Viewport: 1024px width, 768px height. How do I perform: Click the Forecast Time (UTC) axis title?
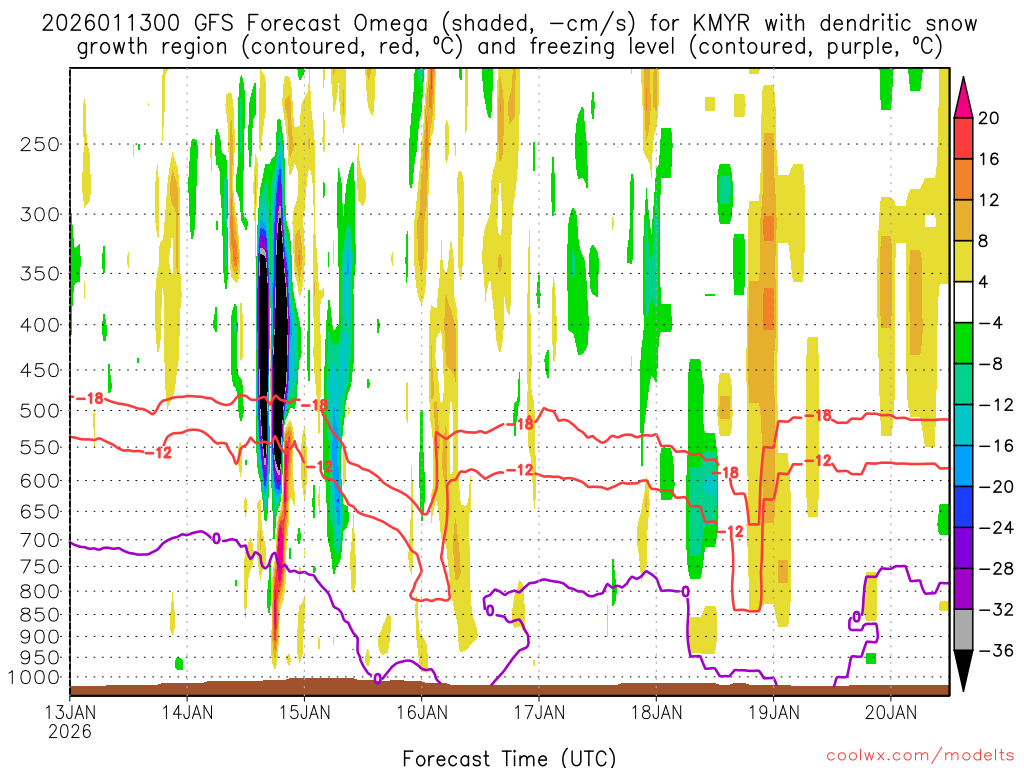click(509, 758)
